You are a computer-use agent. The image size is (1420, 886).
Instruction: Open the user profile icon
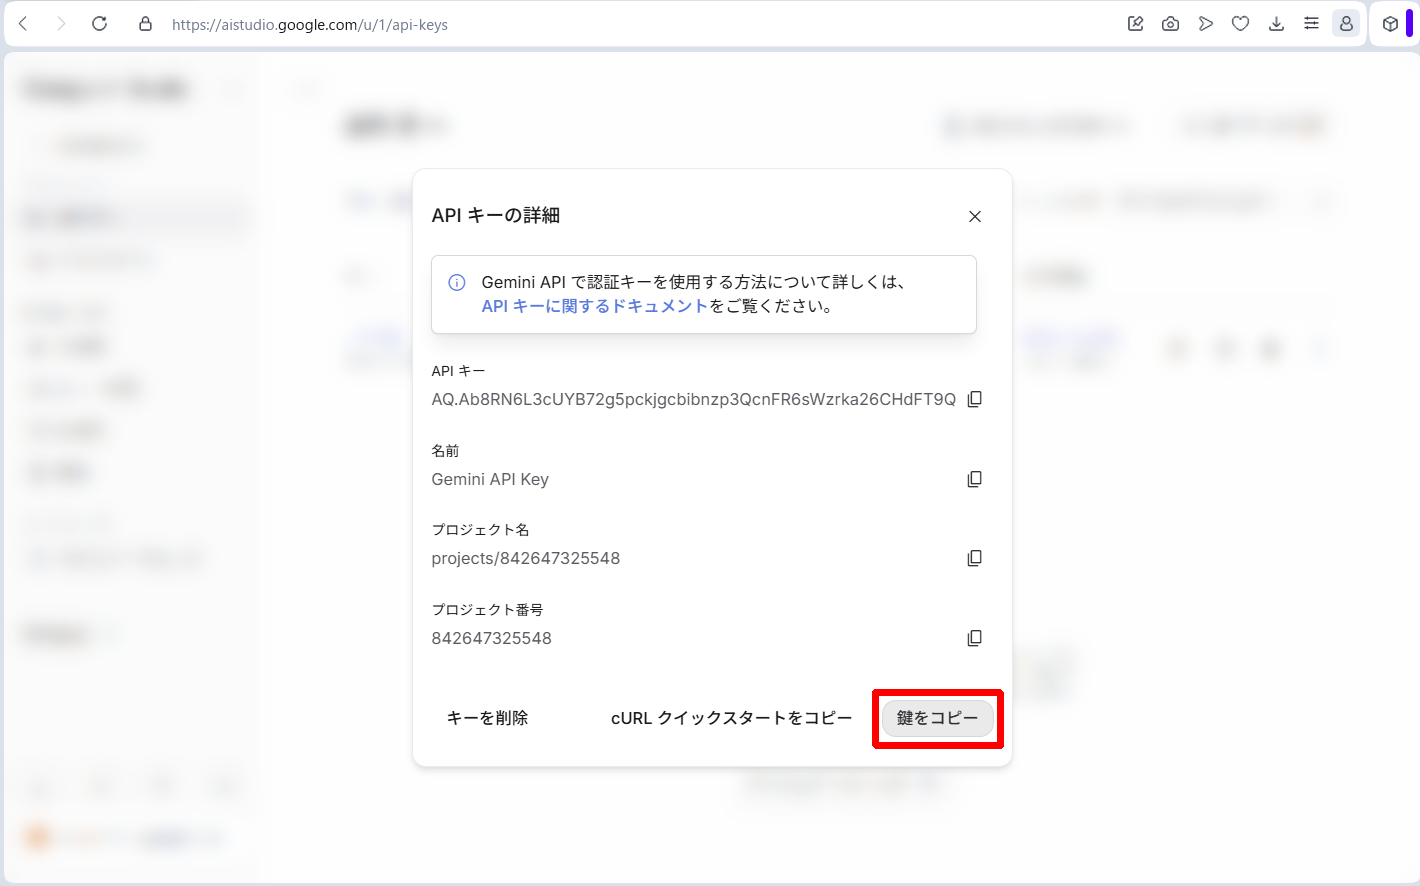pyautogui.click(x=1346, y=24)
